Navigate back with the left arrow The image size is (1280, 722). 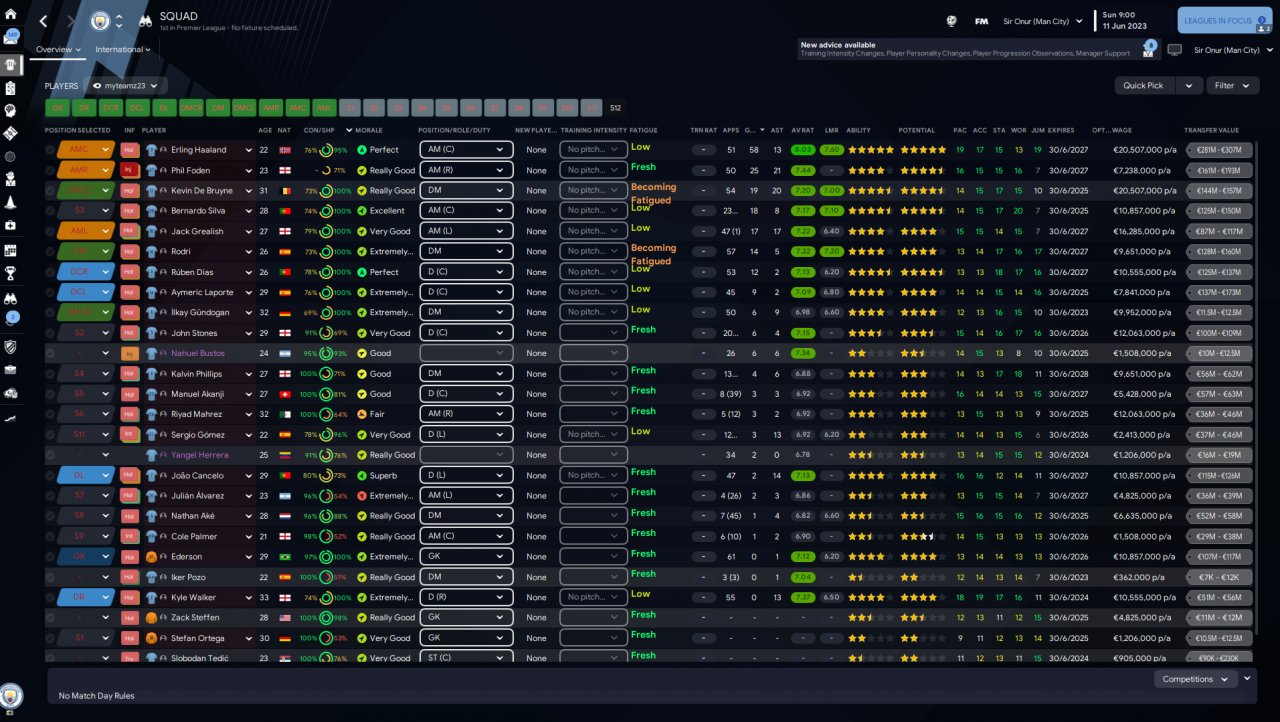point(43,21)
